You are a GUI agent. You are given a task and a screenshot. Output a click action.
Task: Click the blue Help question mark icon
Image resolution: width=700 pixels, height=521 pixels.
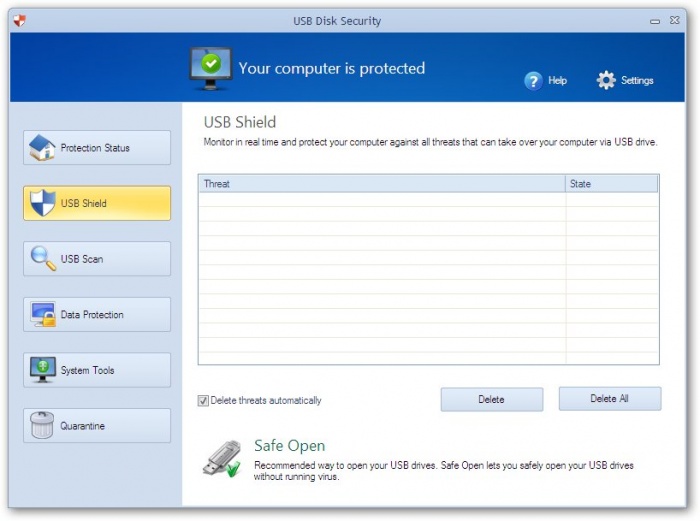(533, 81)
